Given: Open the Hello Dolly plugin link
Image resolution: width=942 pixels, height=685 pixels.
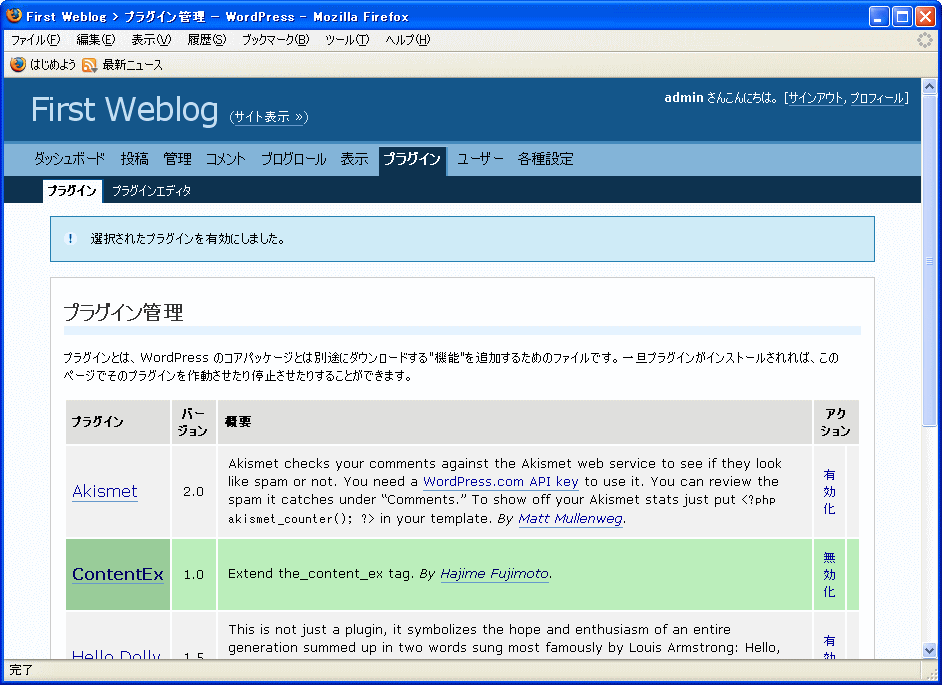Looking at the screenshot, I should click(x=116, y=654).
